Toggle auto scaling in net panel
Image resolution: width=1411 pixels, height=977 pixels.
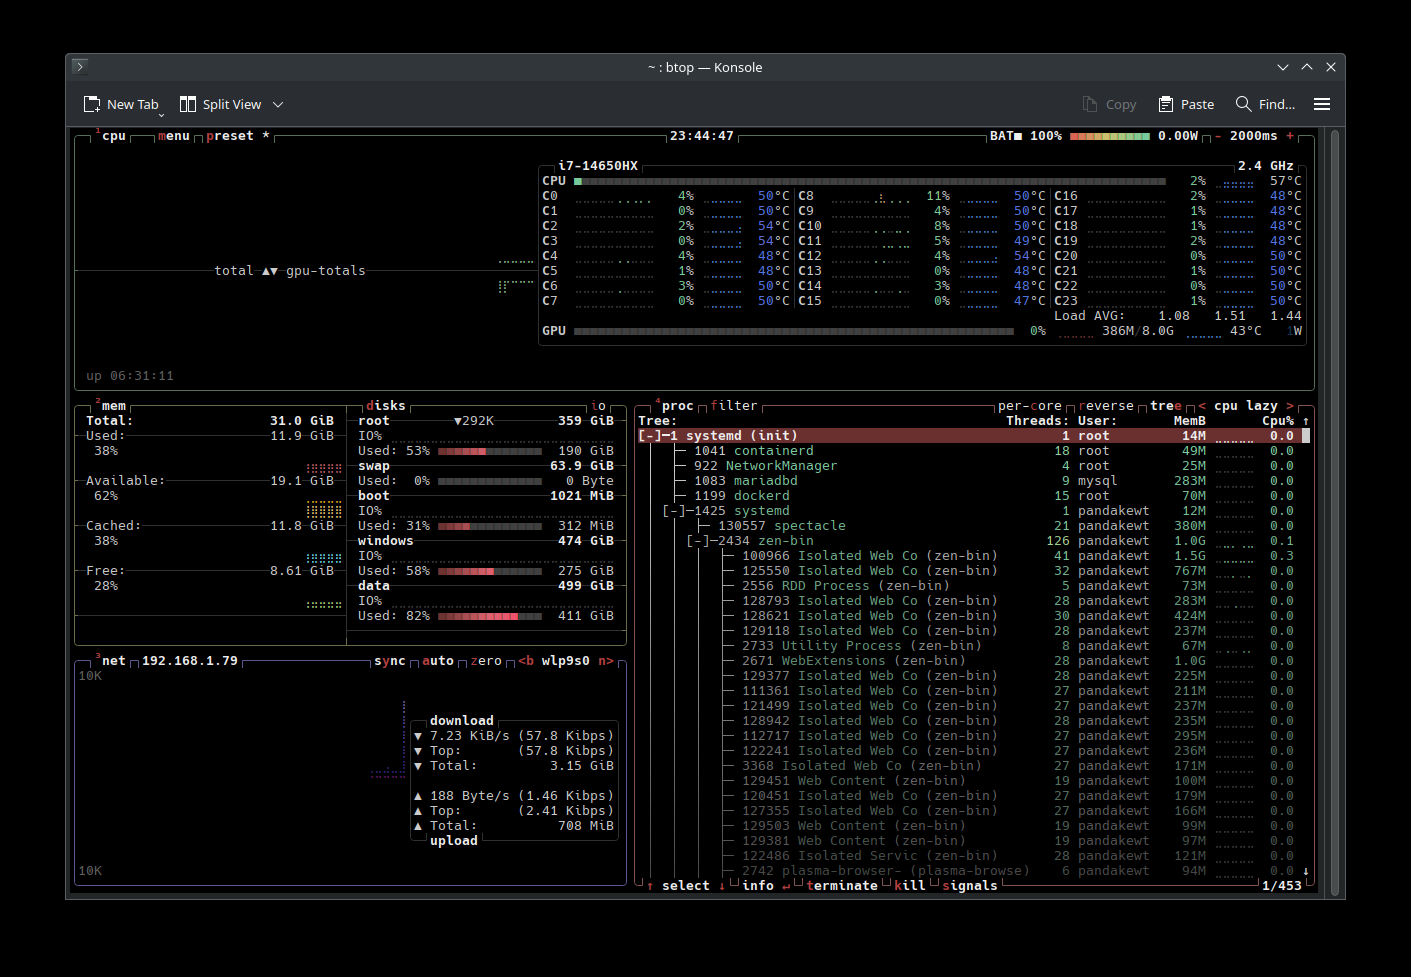tap(438, 661)
